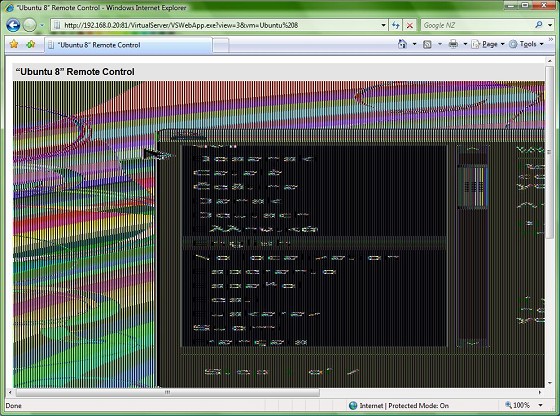
Task: Open the recent pages dropdown arrow
Action: coord(42,25)
